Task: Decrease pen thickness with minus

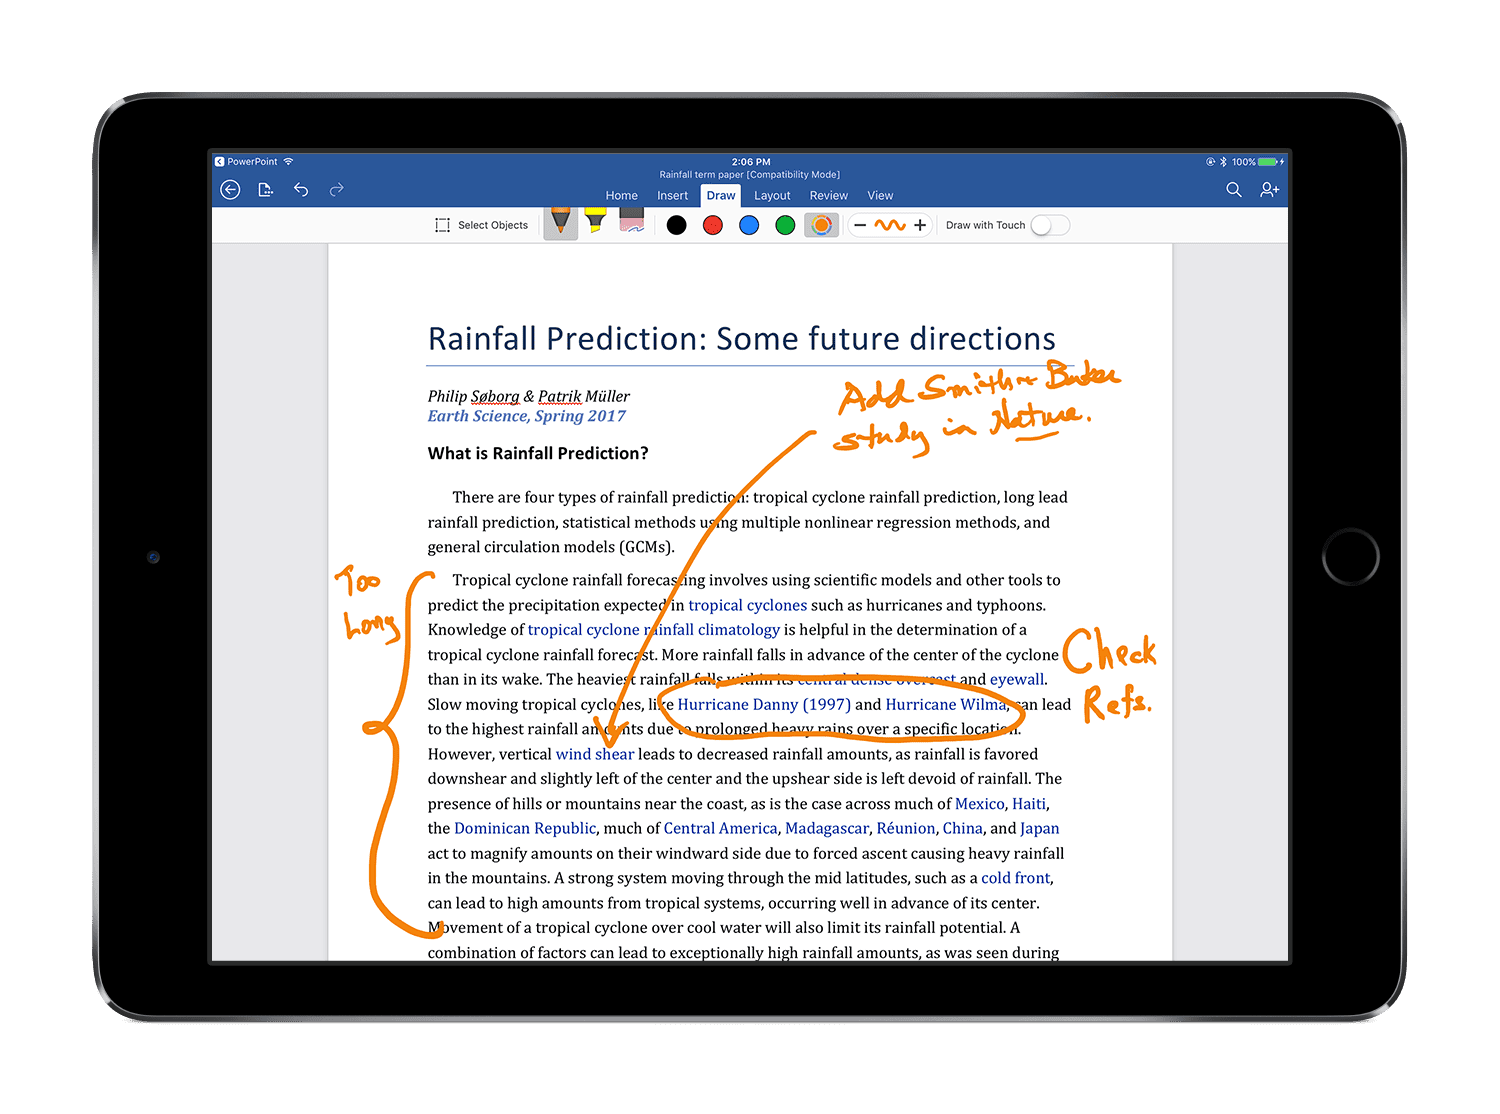Action: (x=860, y=225)
